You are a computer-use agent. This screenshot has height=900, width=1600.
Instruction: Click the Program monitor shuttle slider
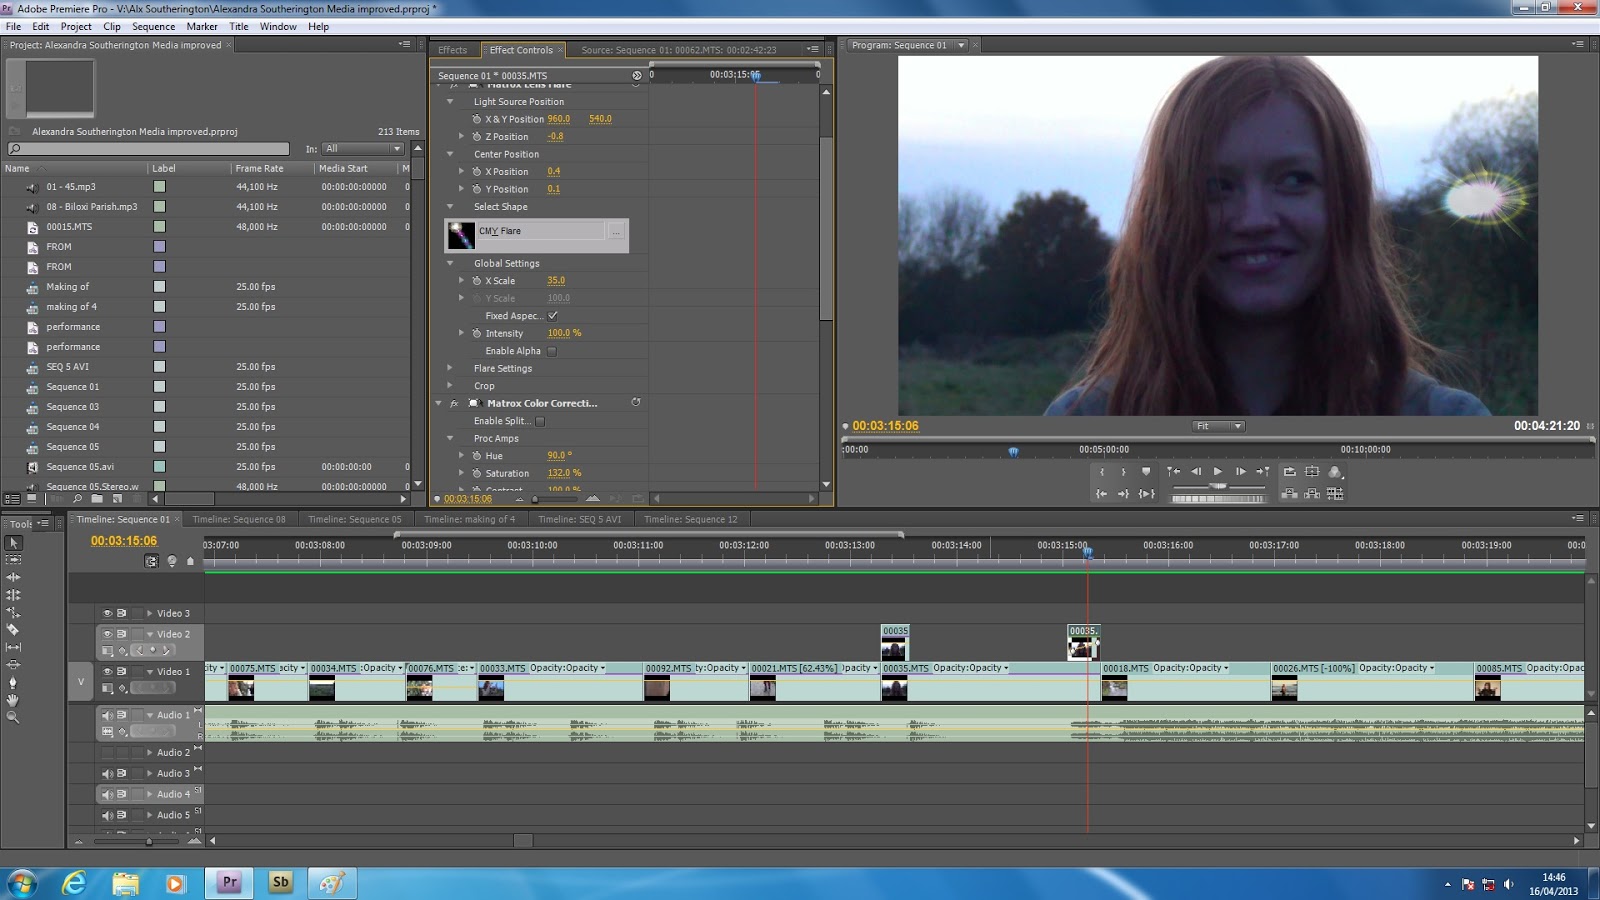coord(1218,486)
